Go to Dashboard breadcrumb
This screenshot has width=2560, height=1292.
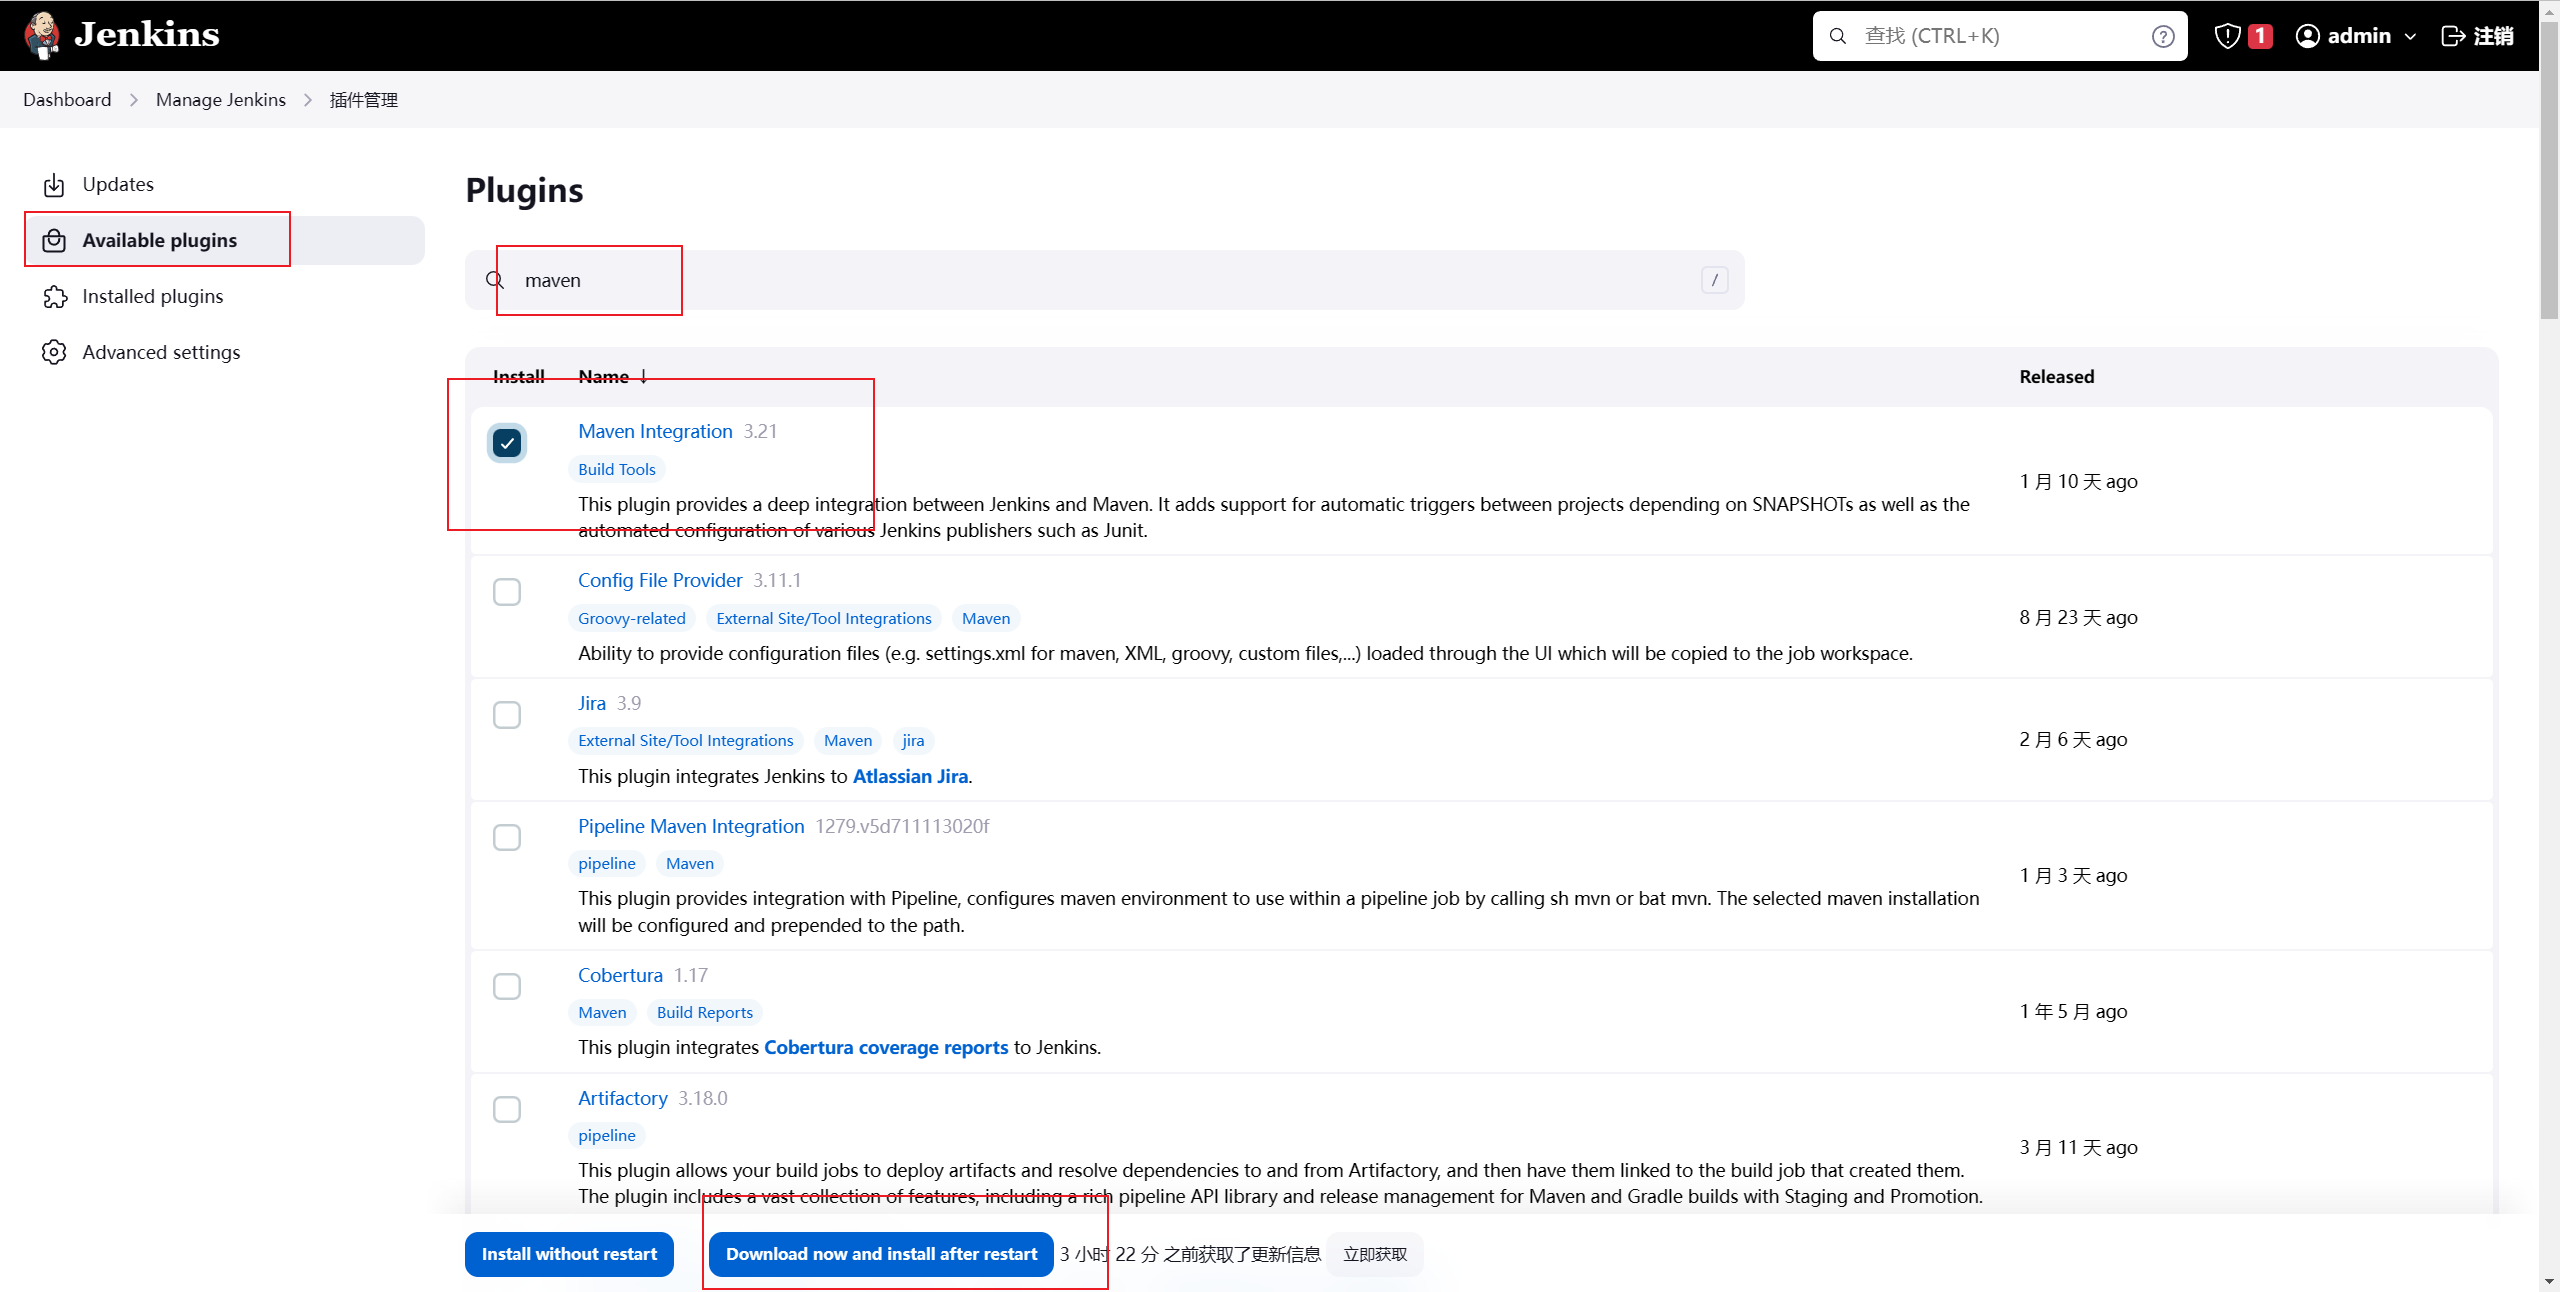tap(67, 100)
